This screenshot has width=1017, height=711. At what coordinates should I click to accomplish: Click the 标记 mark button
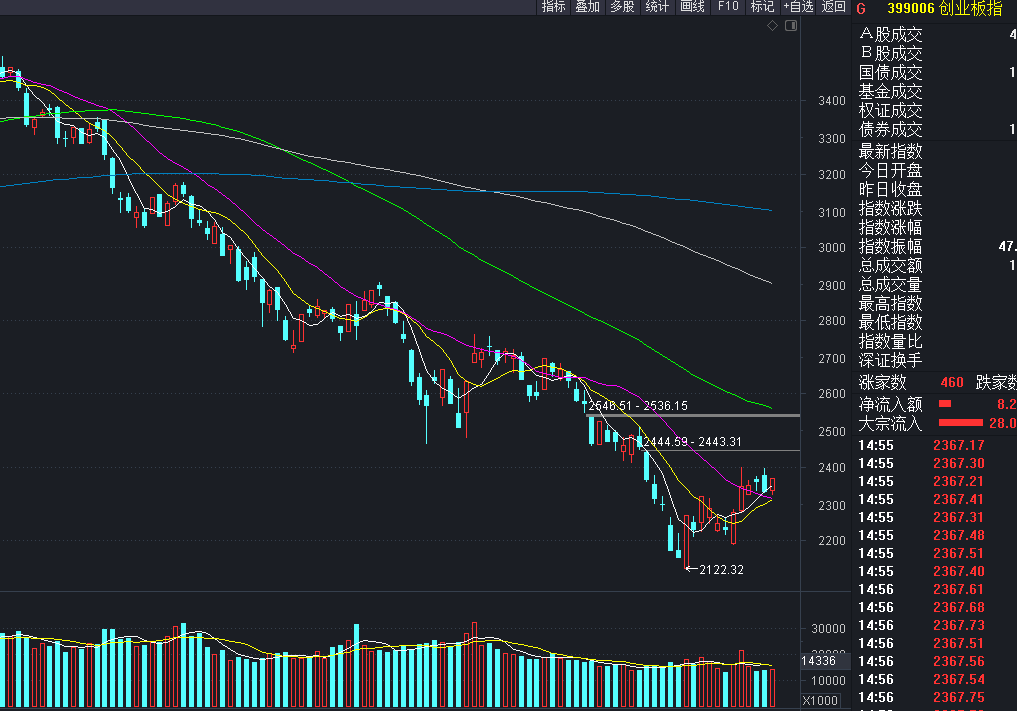point(762,7)
